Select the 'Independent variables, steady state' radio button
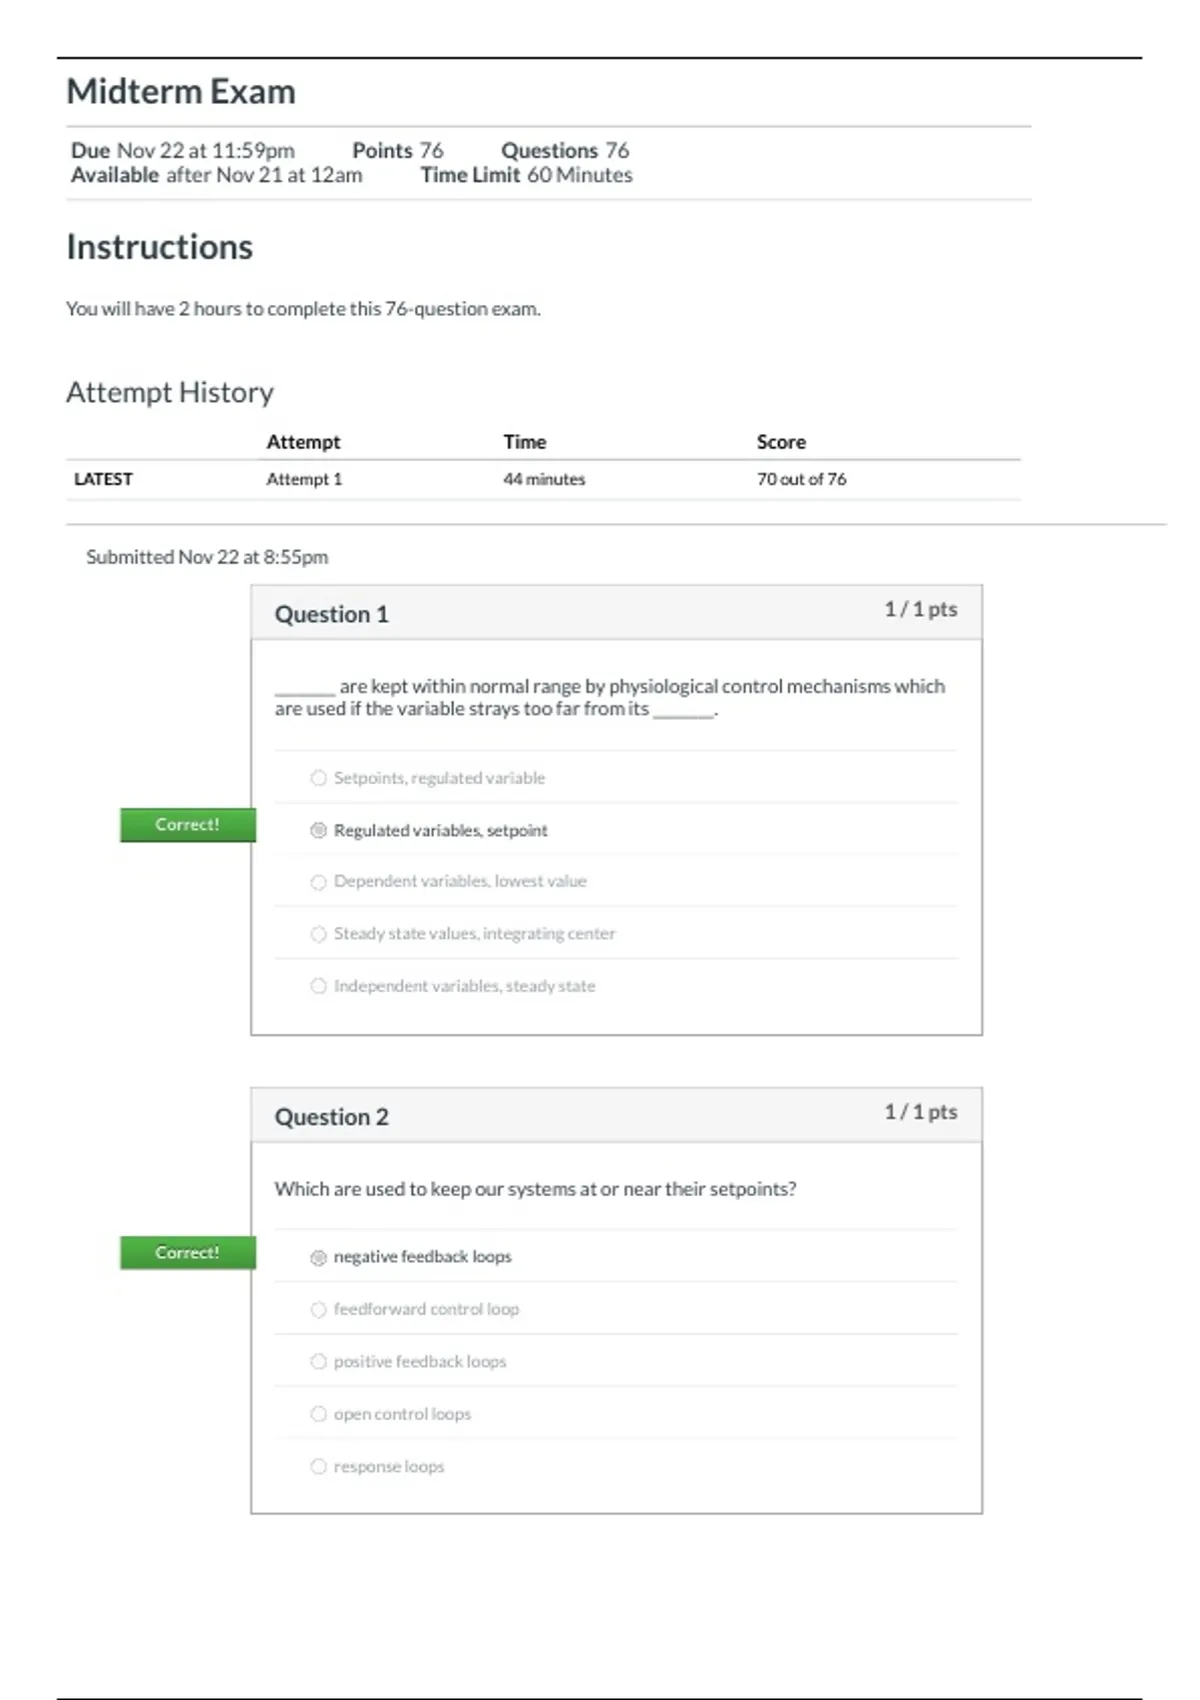The width and height of the screenshot is (1200, 1700). pos(318,986)
